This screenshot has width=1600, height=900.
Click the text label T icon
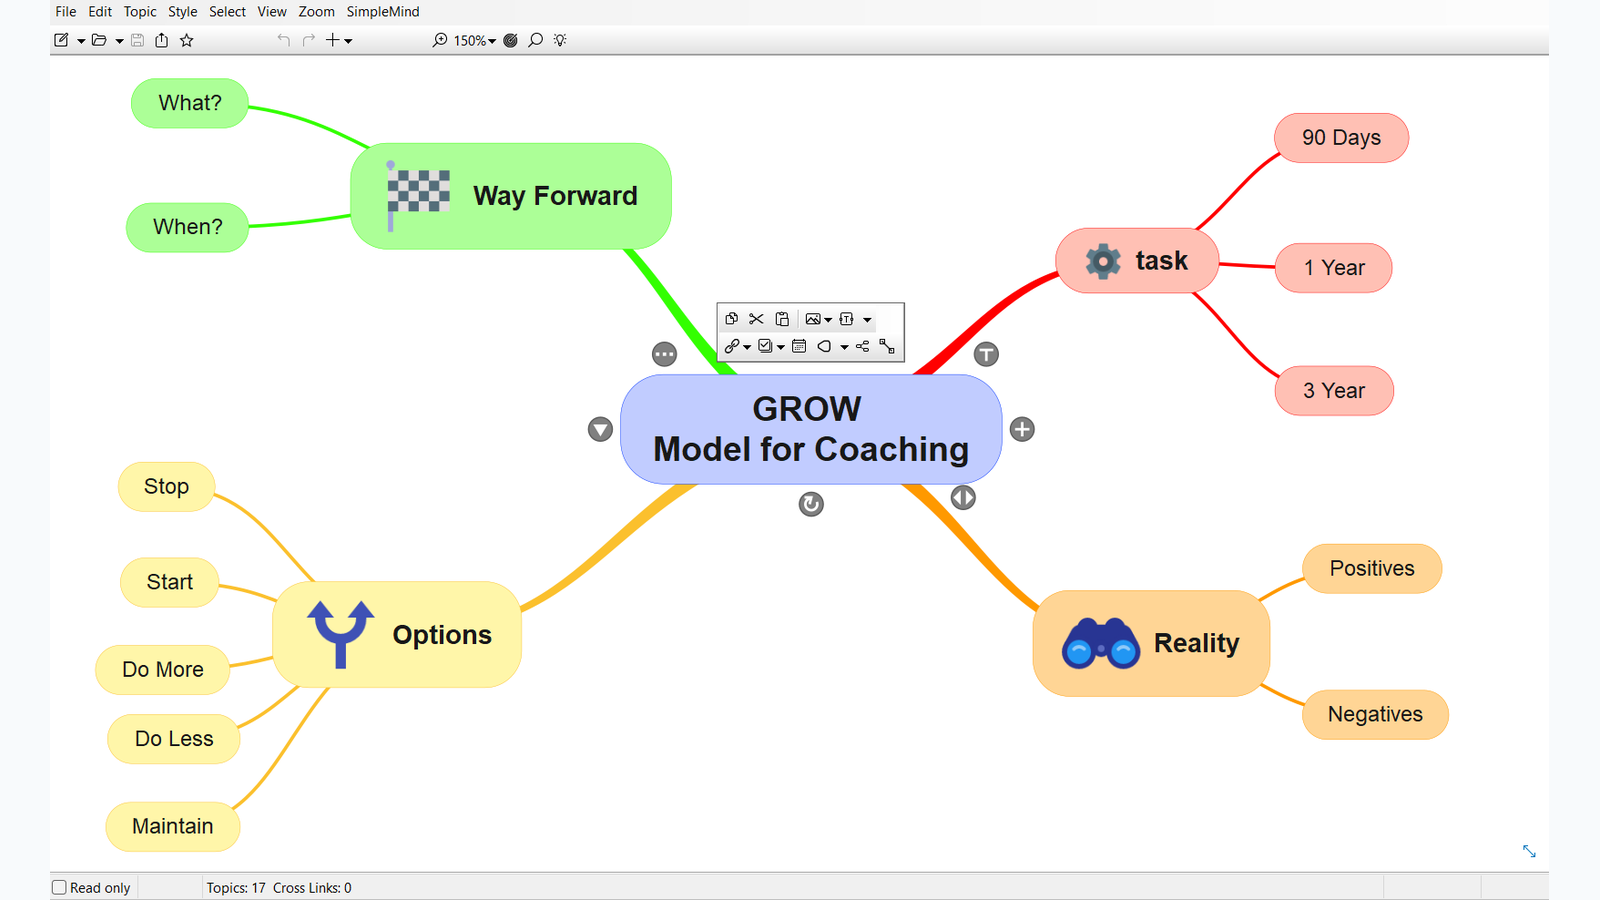coord(847,319)
